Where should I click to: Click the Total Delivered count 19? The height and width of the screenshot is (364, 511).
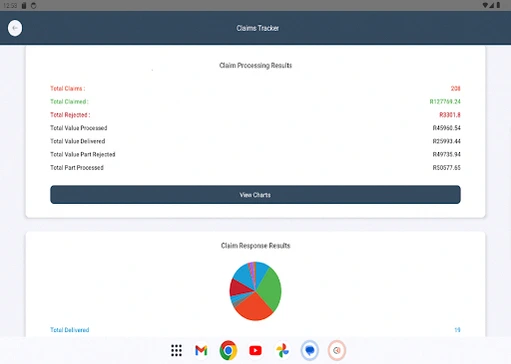coord(457,330)
